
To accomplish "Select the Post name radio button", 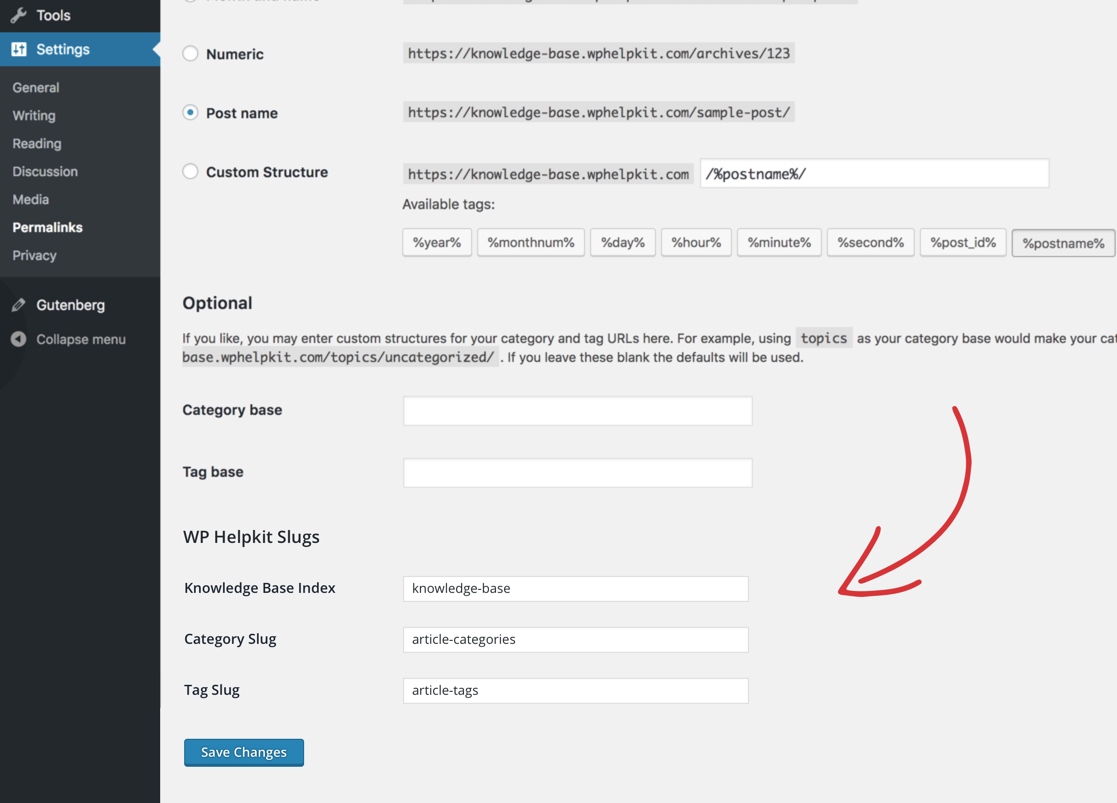I will [x=190, y=113].
